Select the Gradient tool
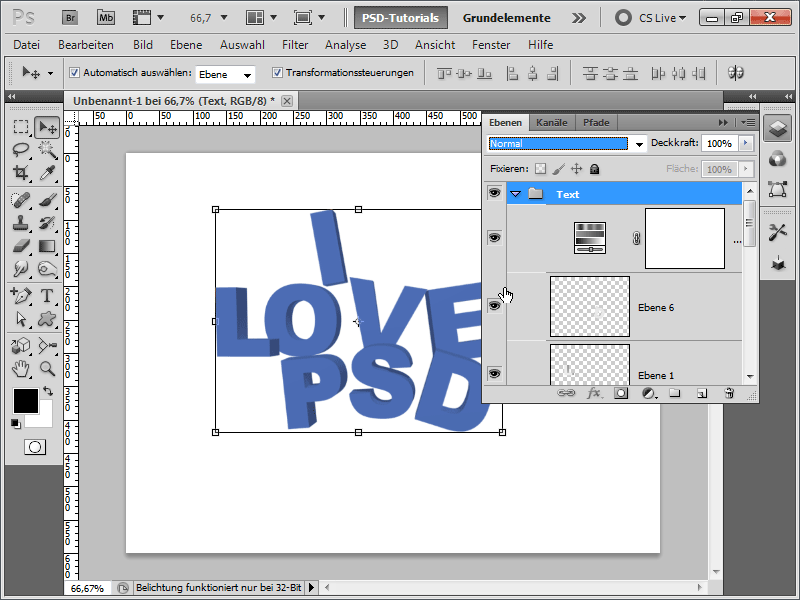This screenshot has width=800, height=600. pyautogui.click(x=47, y=246)
